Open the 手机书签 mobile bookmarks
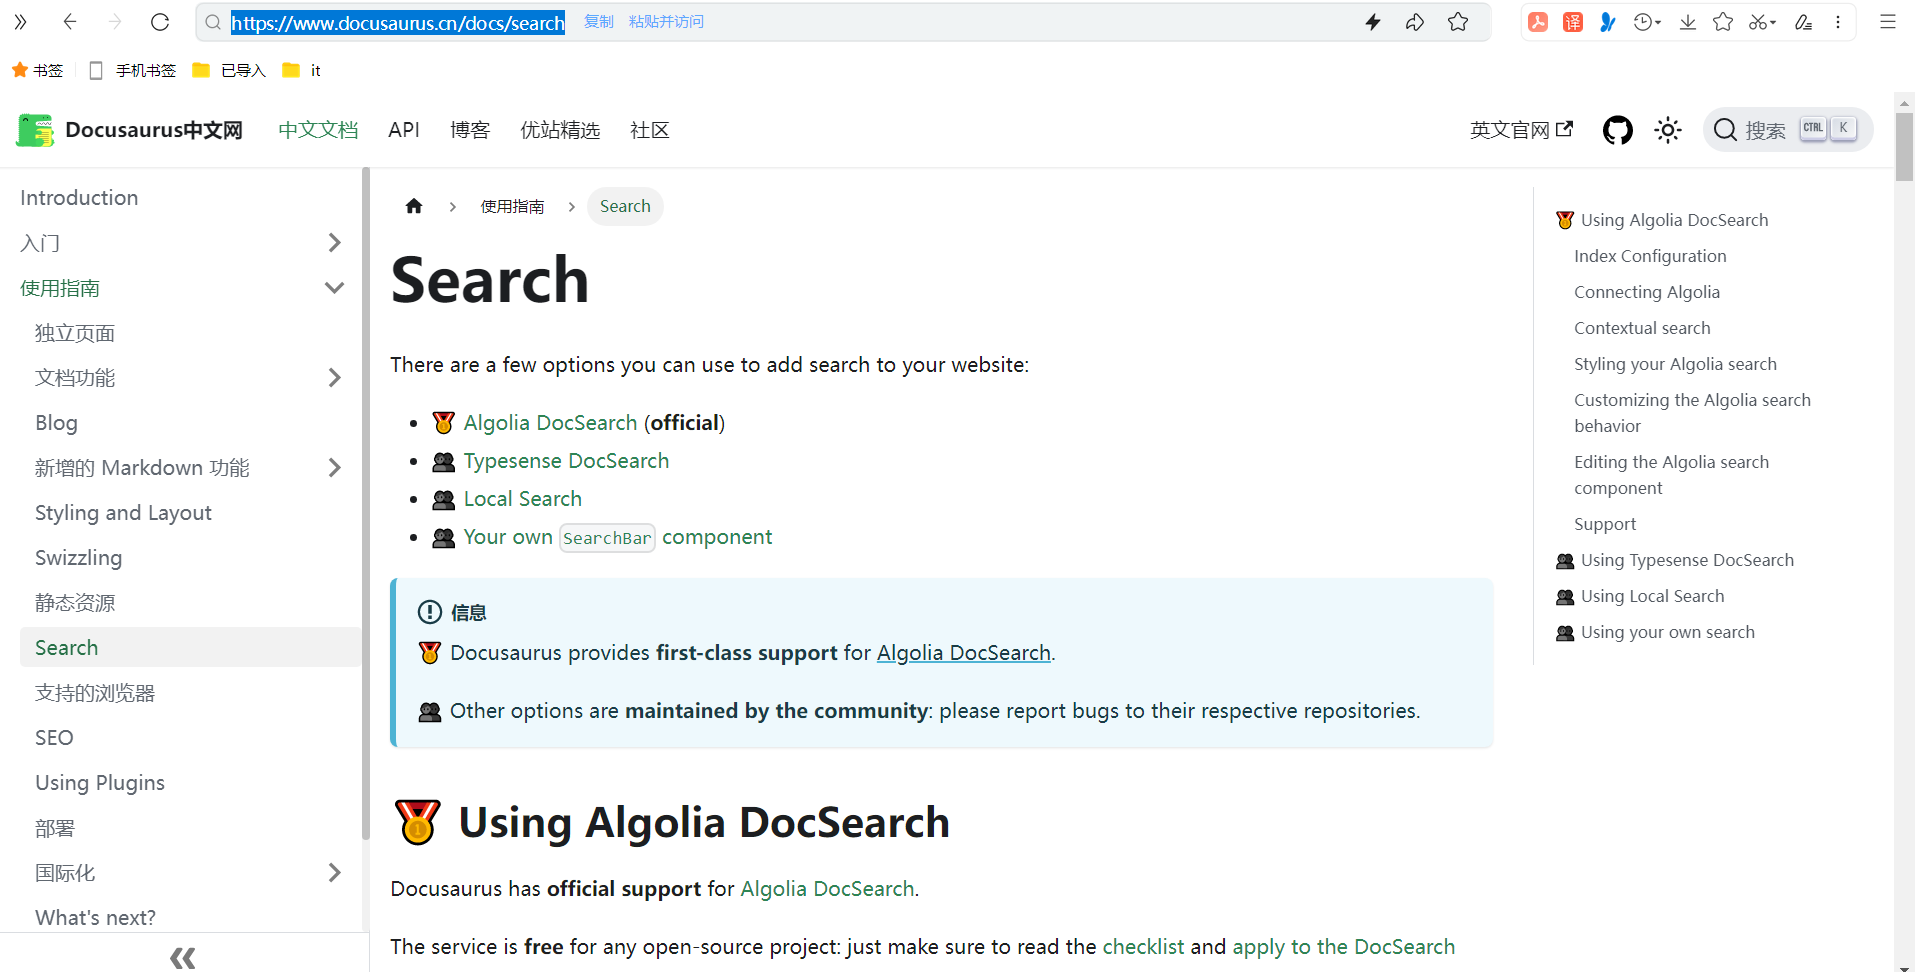 (x=132, y=70)
